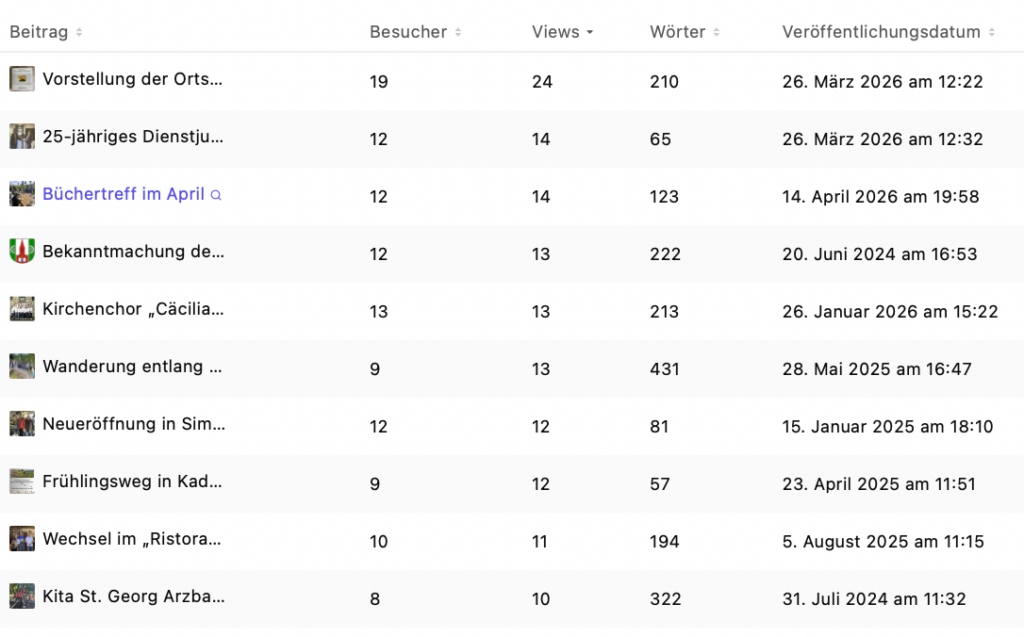This screenshot has height=637, width=1024.
Task: Click the Bekanntmachung coat-of-arms thumbnail
Action: pos(22,252)
